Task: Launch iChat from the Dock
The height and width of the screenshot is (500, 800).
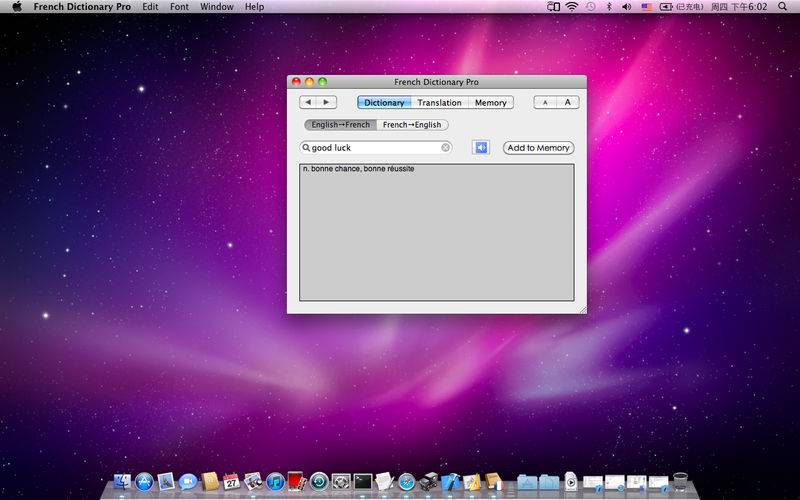Action: (x=188, y=482)
